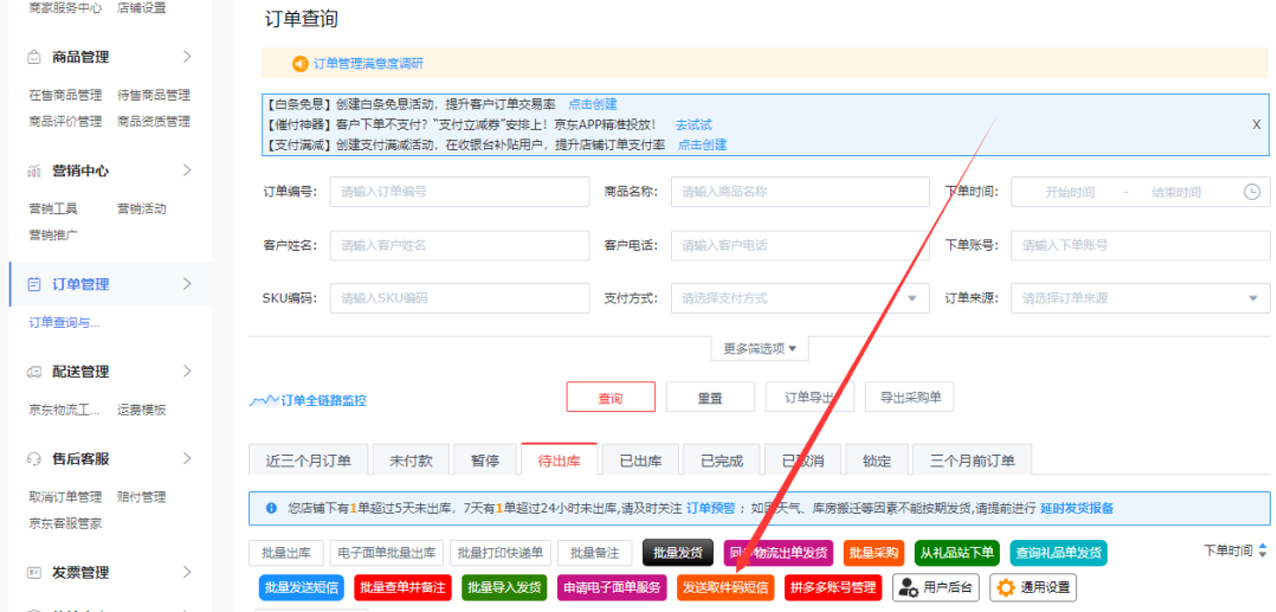Click the black 批量发货 button

(x=678, y=552)
